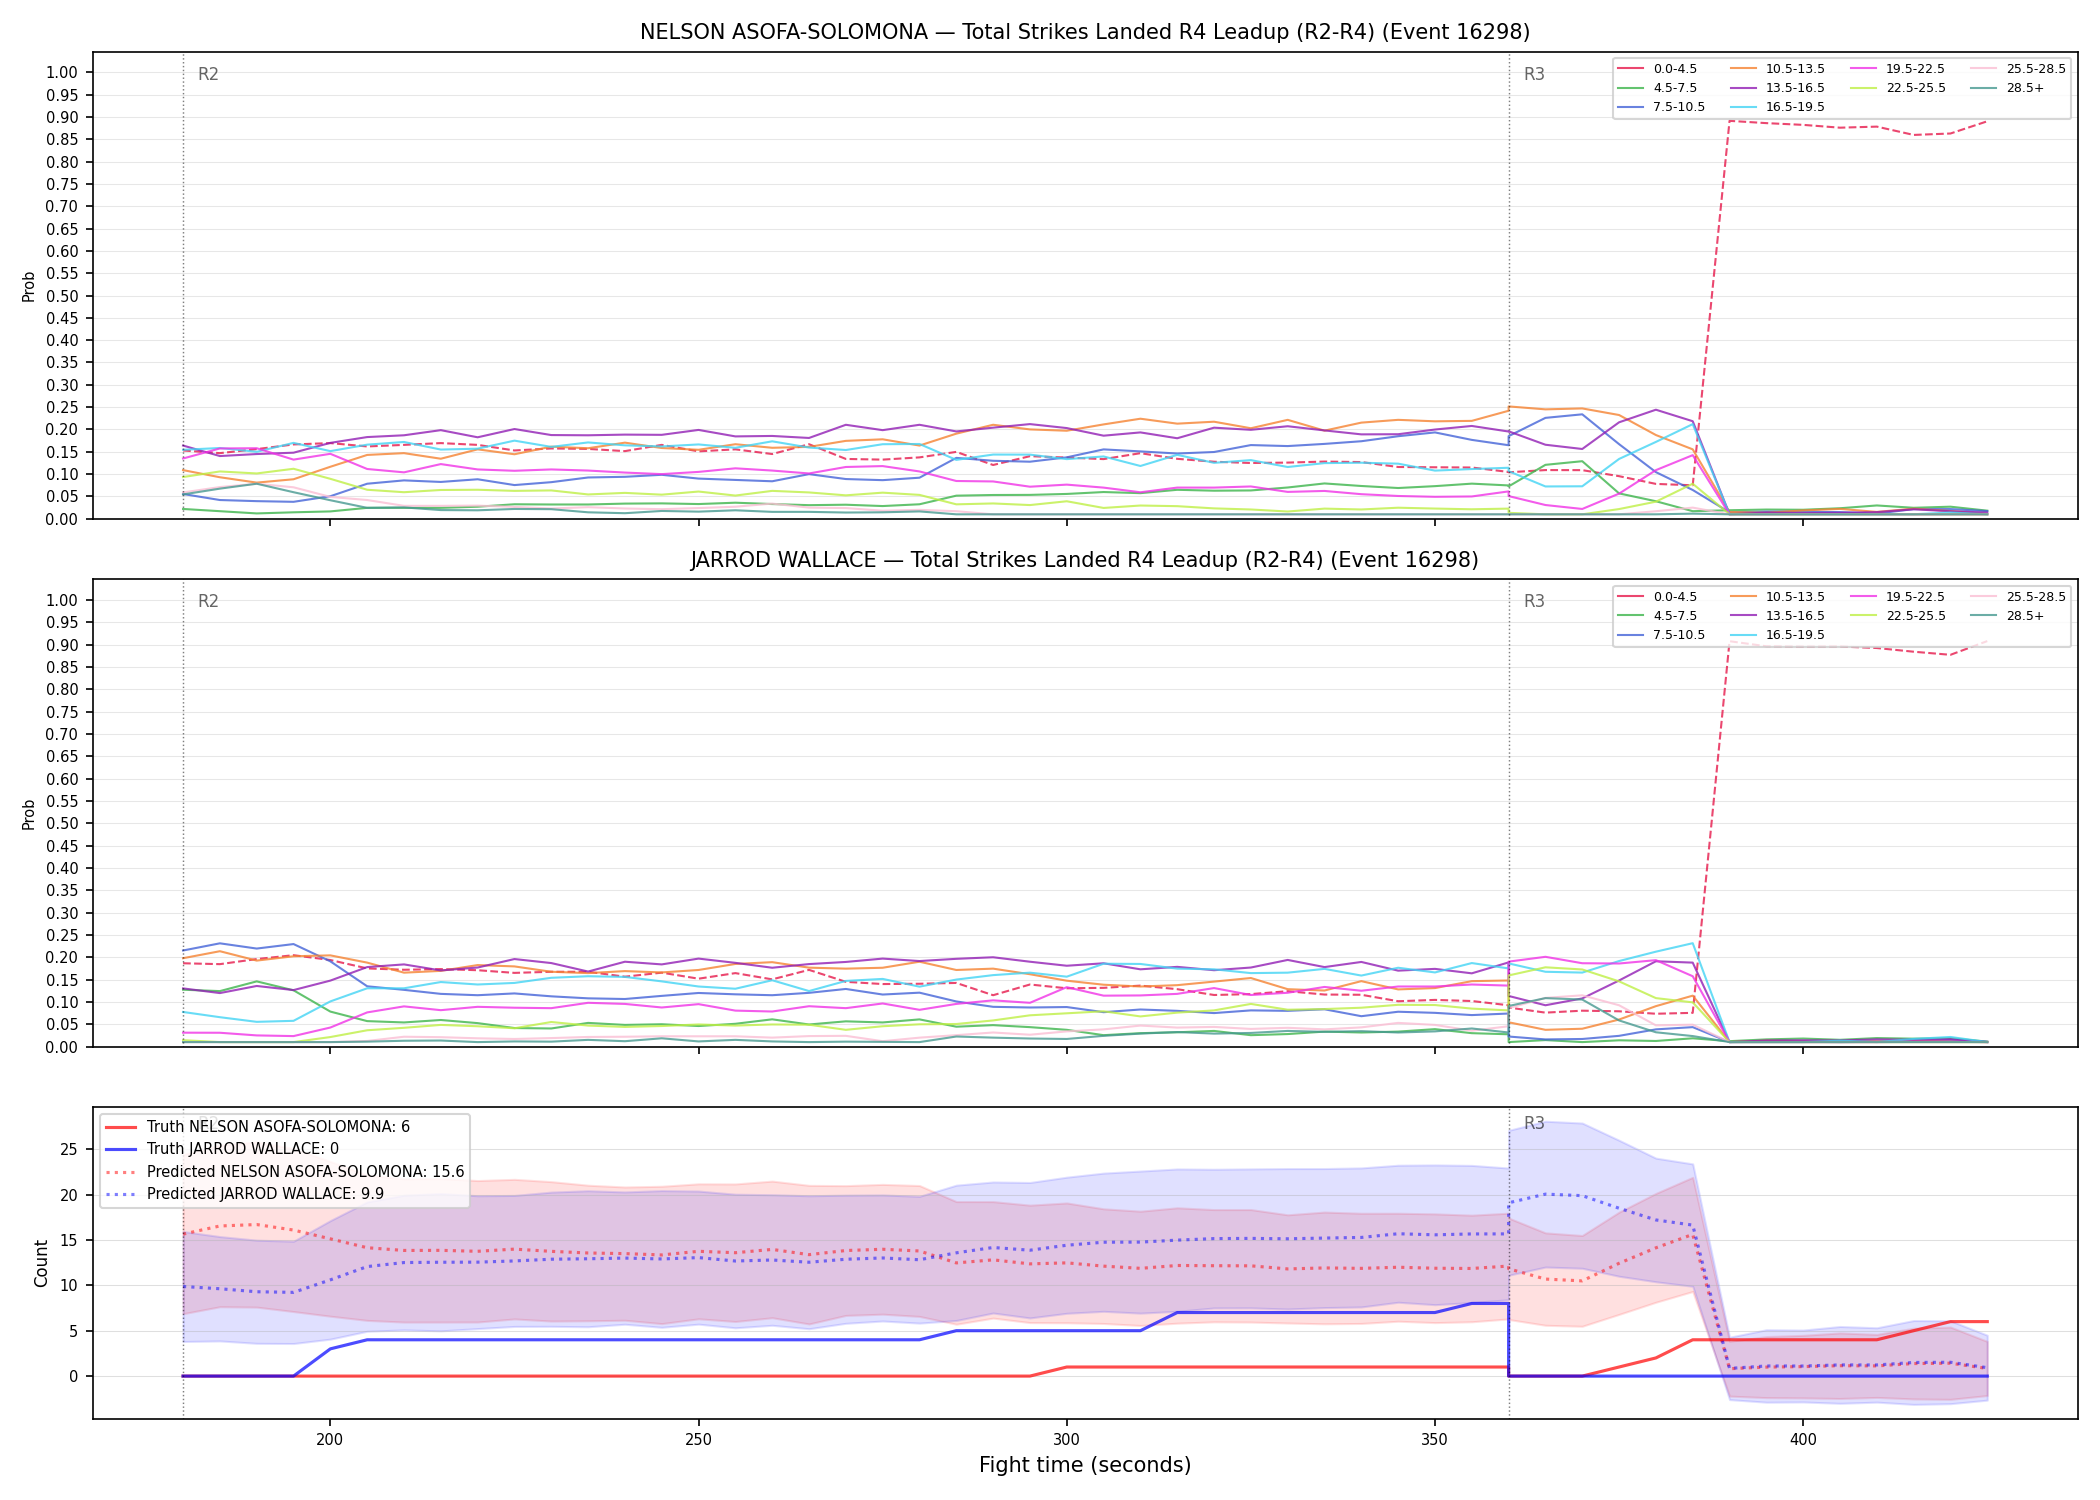Click the 300 tick on the time axis

point(1067,1439)
